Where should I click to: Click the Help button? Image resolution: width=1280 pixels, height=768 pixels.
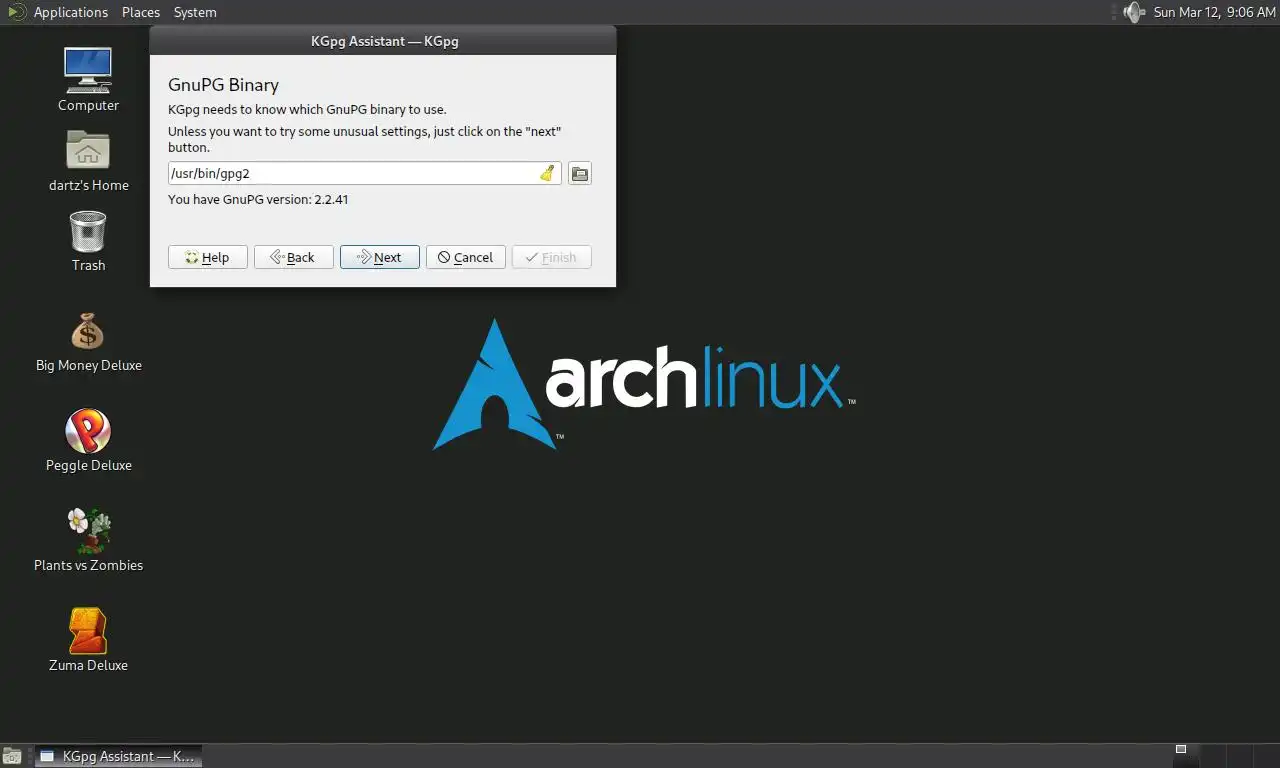(x=208, y=257)
